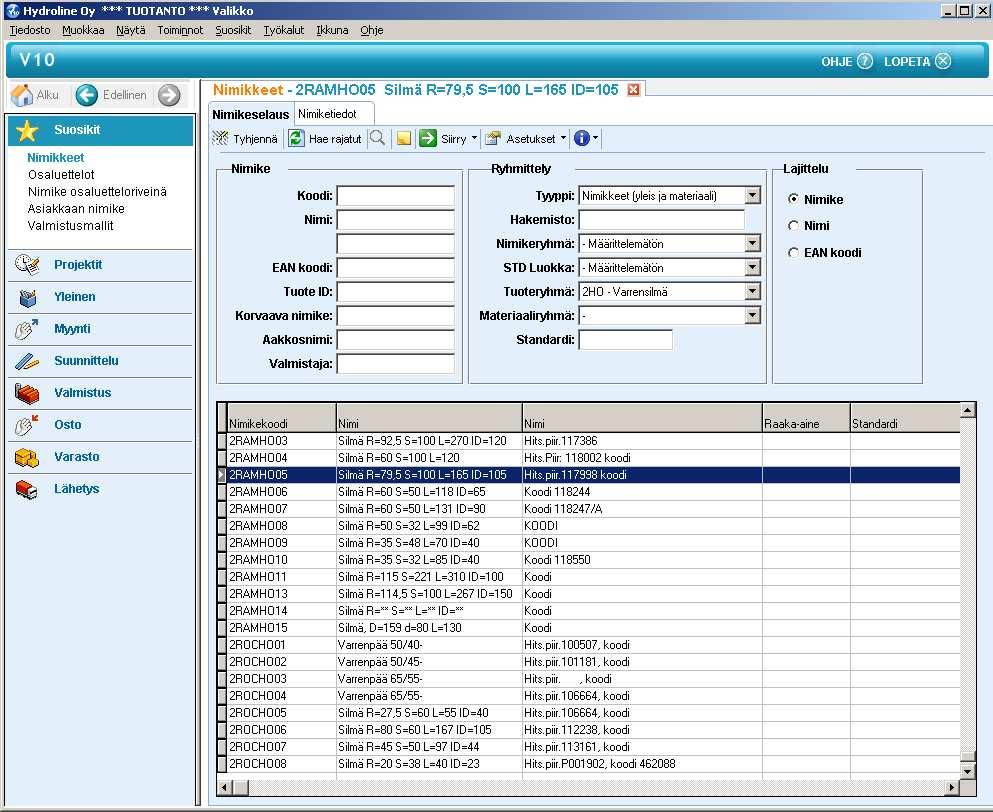Select row 2ROCHO08 in the table

589,764
